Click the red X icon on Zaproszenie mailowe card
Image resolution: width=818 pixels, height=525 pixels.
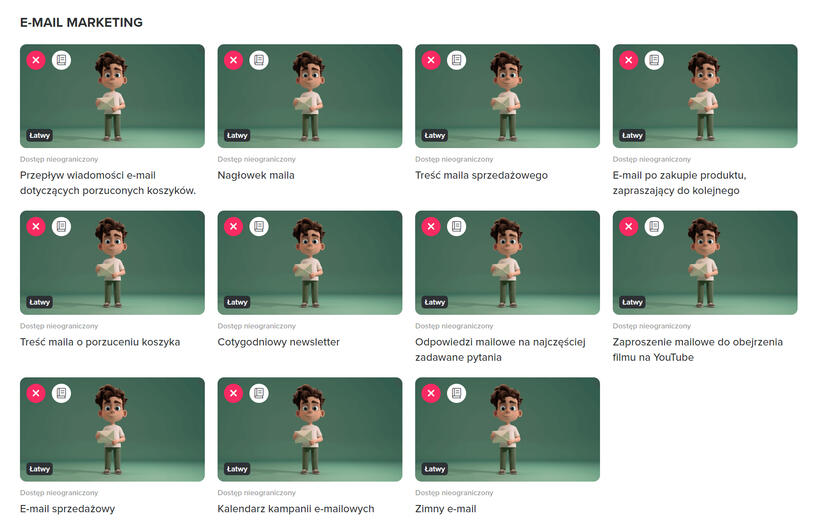click(629, 227)
